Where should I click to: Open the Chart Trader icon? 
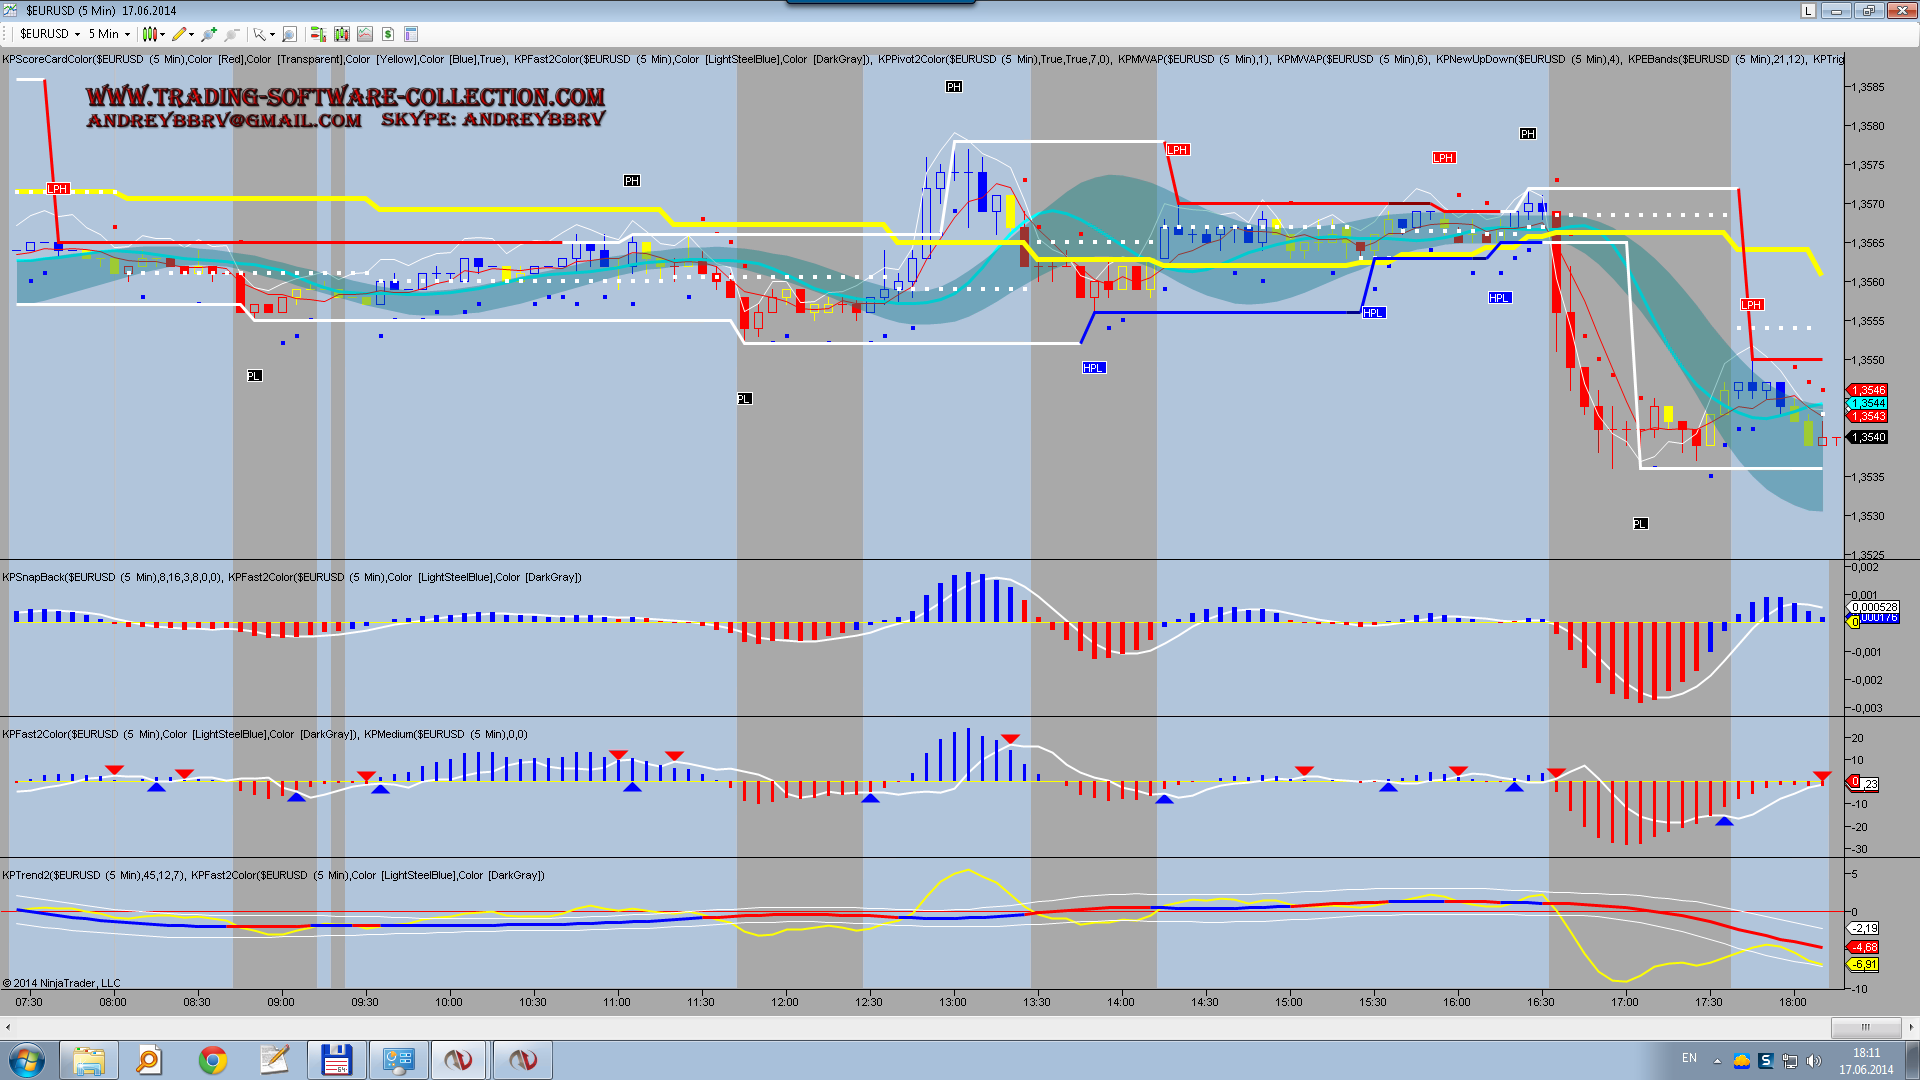(x=318, y=34)
